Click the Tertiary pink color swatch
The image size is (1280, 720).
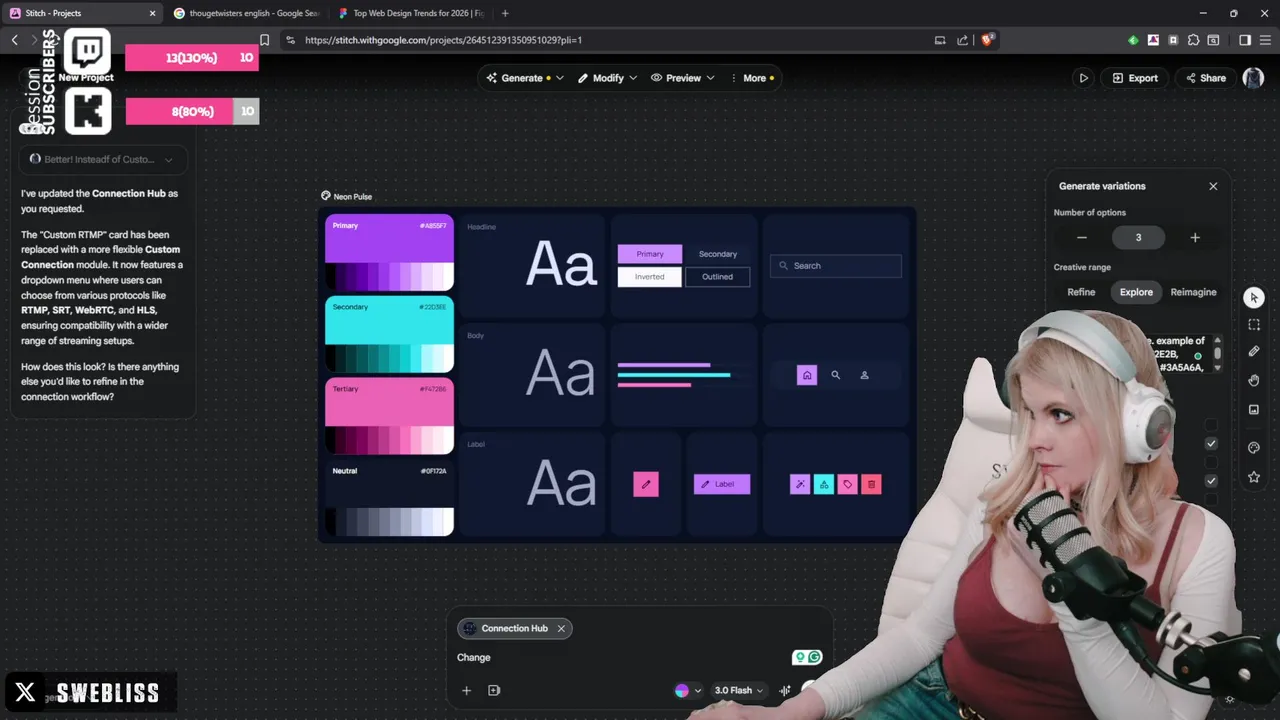pos(389,416)
